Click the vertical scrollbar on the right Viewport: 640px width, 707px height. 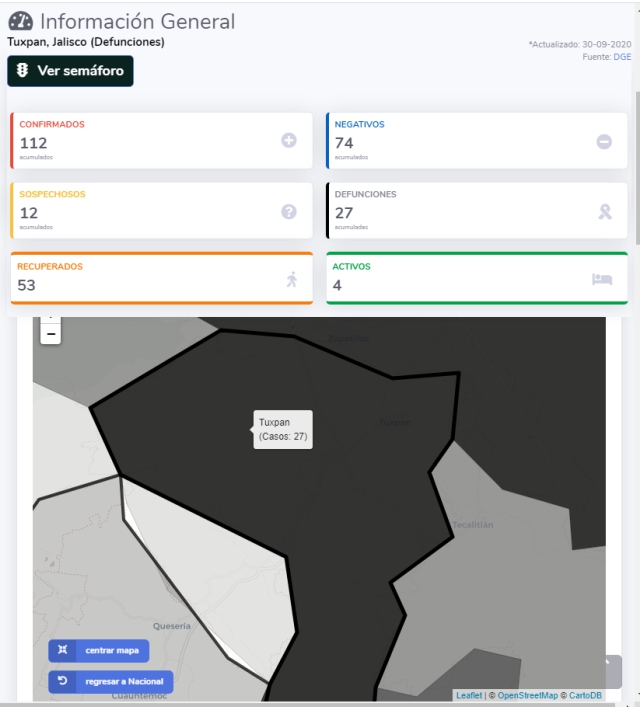click(636, 160)
